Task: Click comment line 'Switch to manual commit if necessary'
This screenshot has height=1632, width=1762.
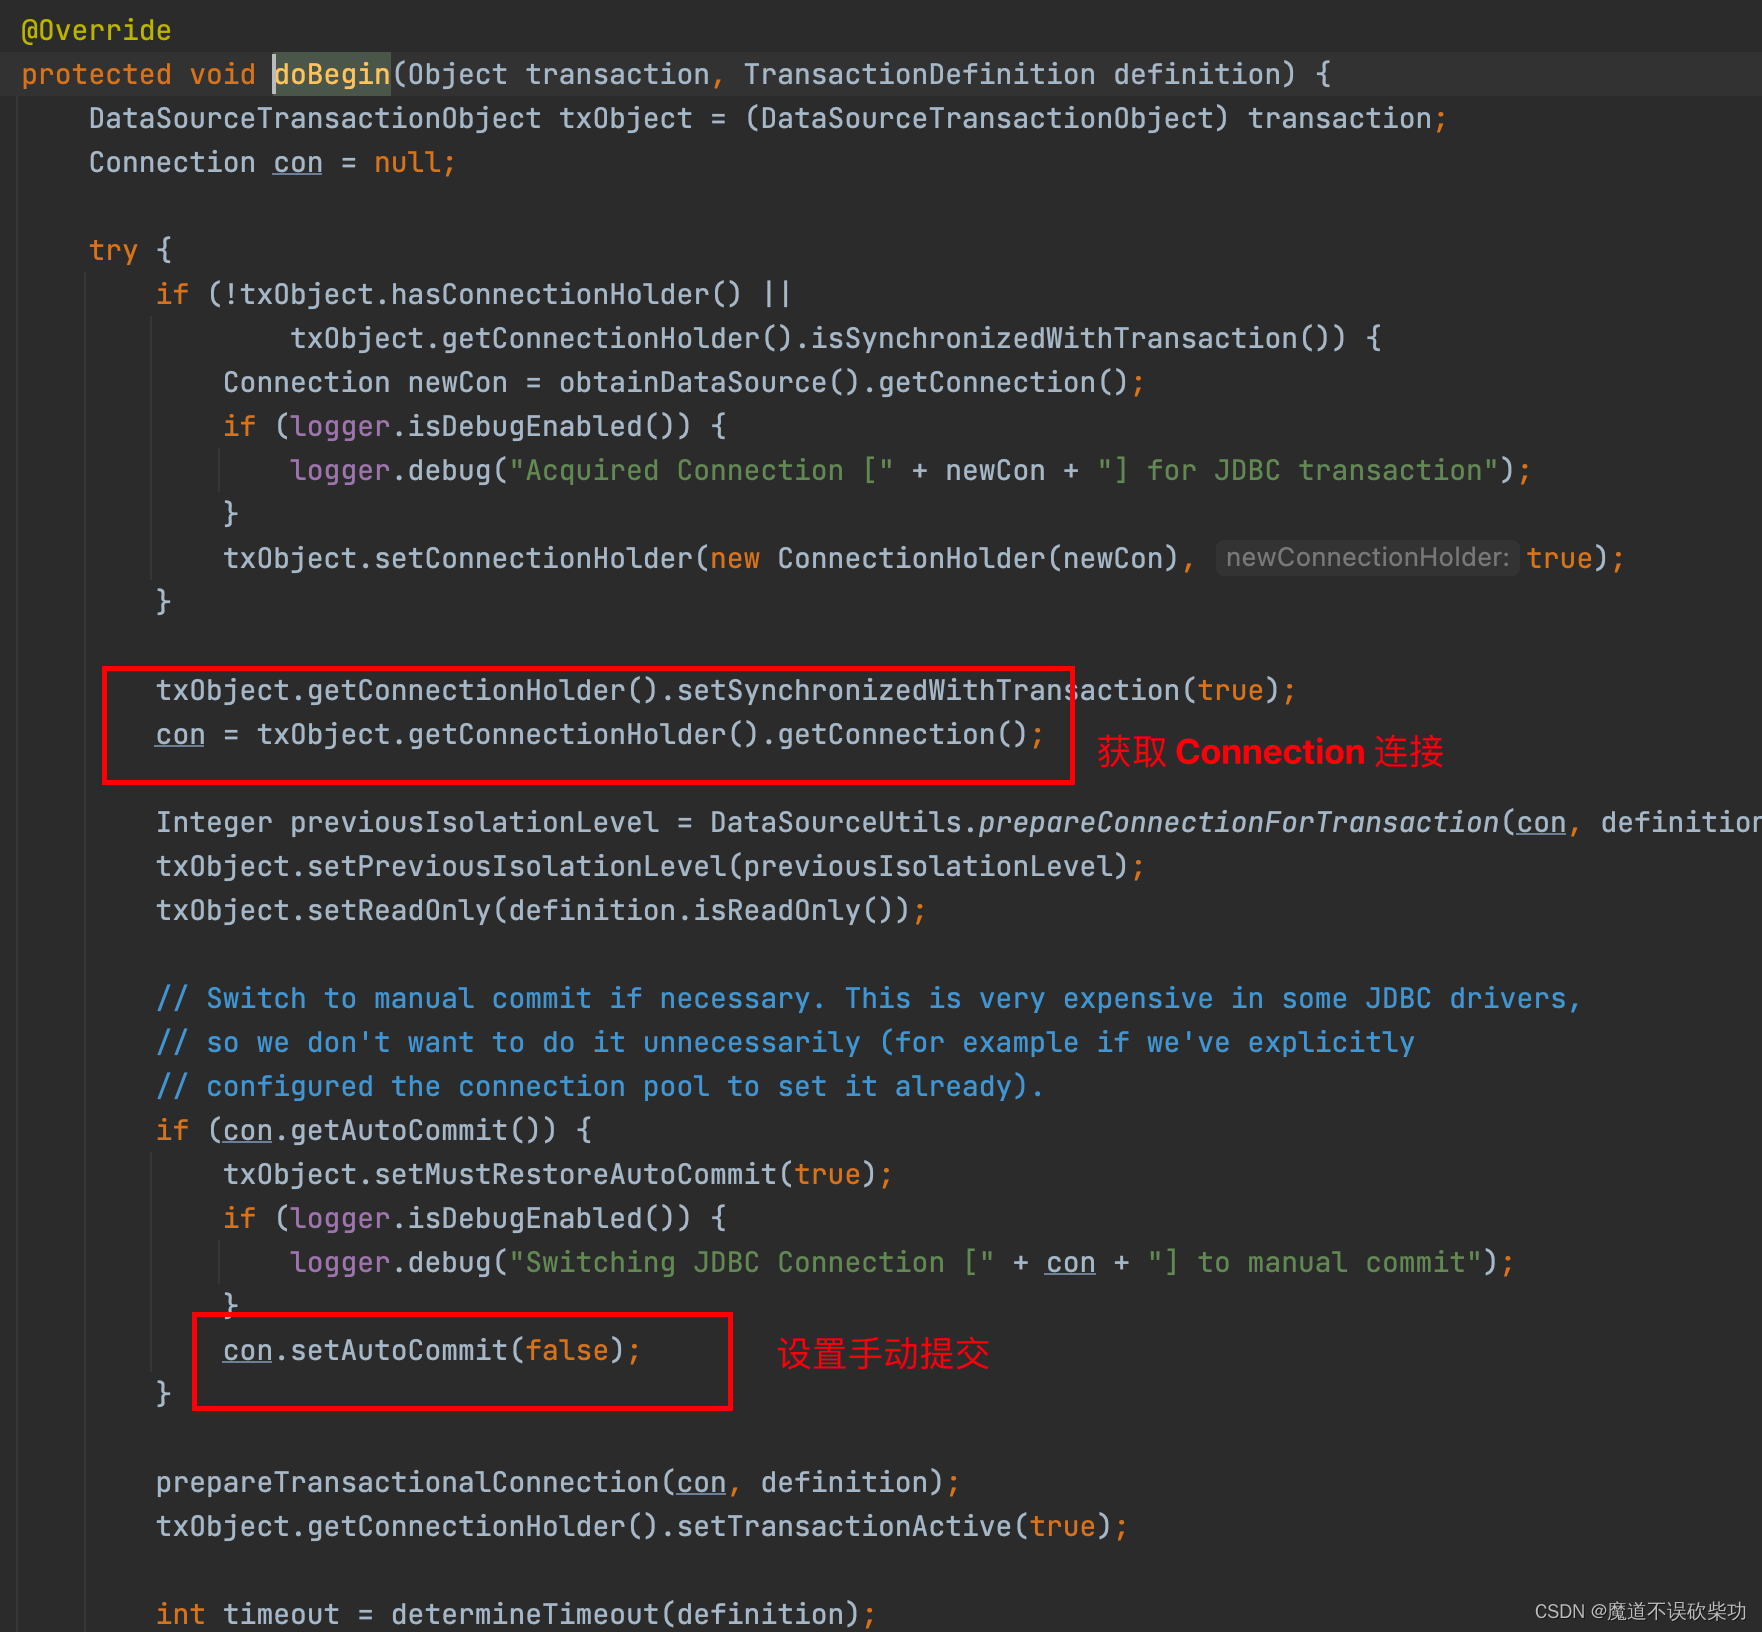Action: tap(868, 999)
